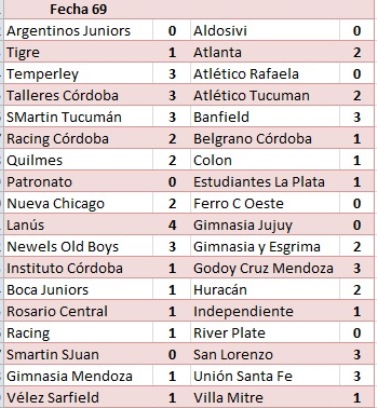Click the Nueva Chicago cell
Viewport: 377px width, 408px height.
78,203
